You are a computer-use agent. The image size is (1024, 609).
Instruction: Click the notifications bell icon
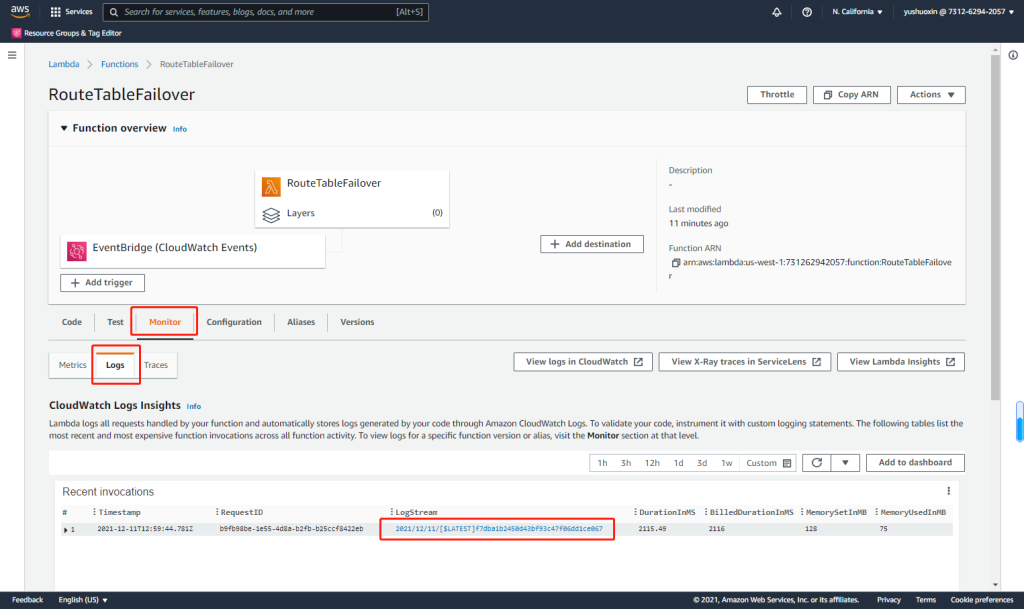(x=777, y=12)
